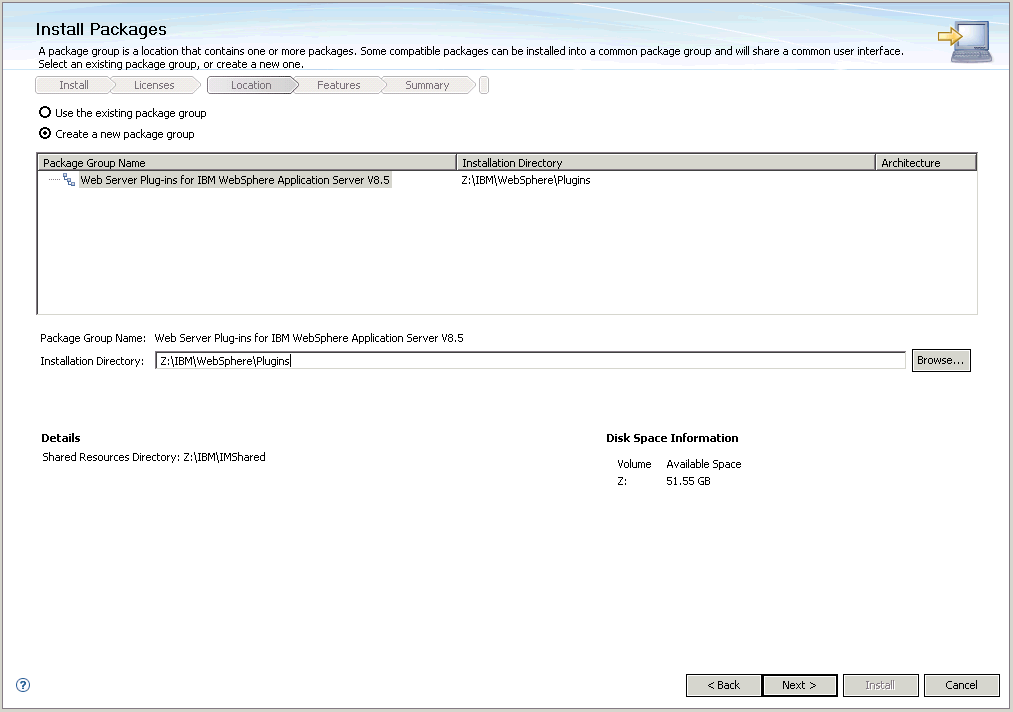Image resolution: width=1013 pixels, height=712 pixels.
Task: Click the Package Group Name value label
Action: 309,338
